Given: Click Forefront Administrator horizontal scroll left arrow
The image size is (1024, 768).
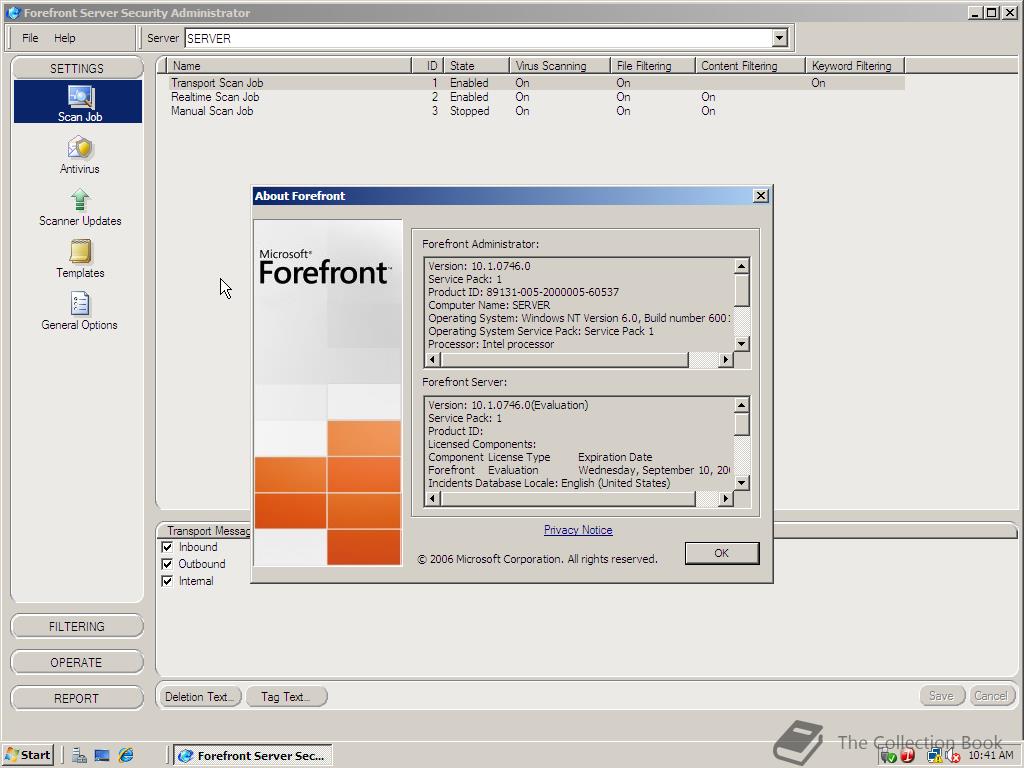Looking at the screenshot, I should tap(432, 359).
